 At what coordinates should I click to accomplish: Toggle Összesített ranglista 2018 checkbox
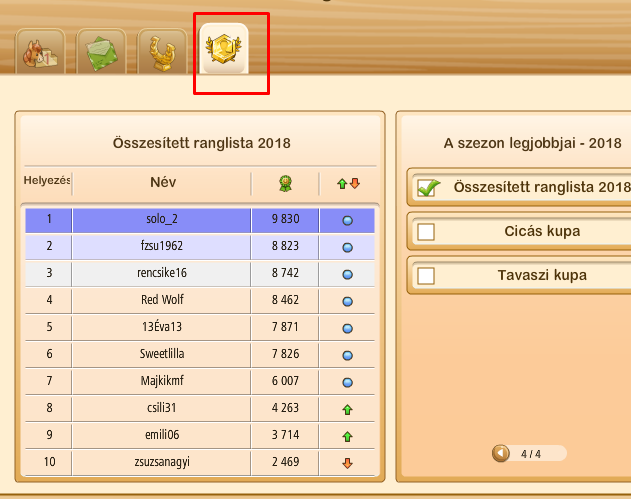[x=428, y=188]
